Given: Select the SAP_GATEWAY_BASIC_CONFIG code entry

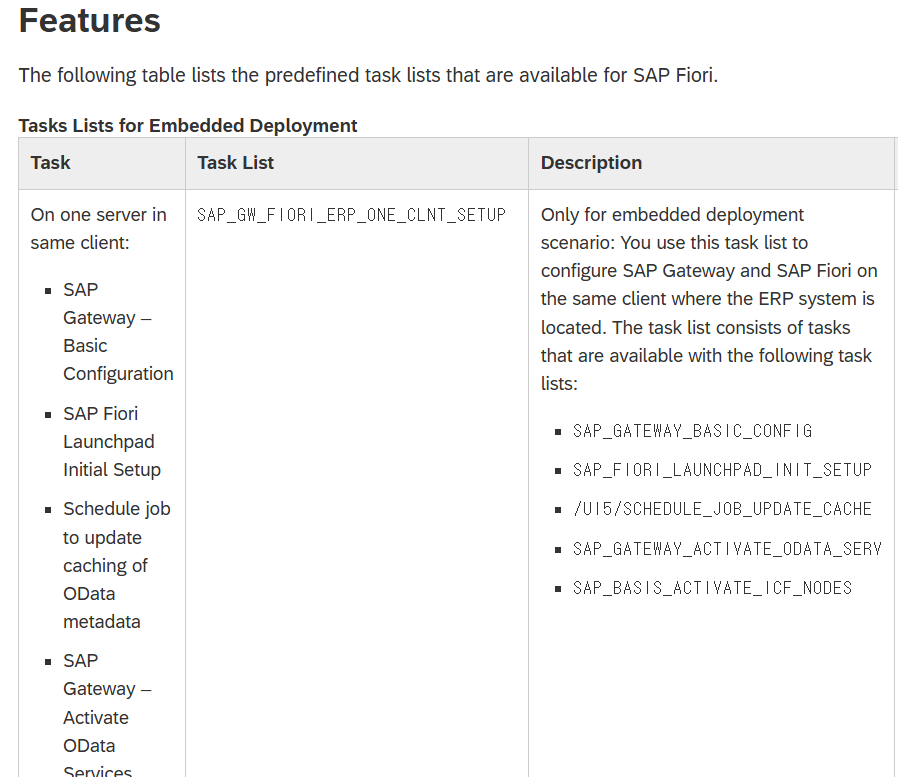Looking at the screenshot, I should pyautogui.click(x=692, y=431).
